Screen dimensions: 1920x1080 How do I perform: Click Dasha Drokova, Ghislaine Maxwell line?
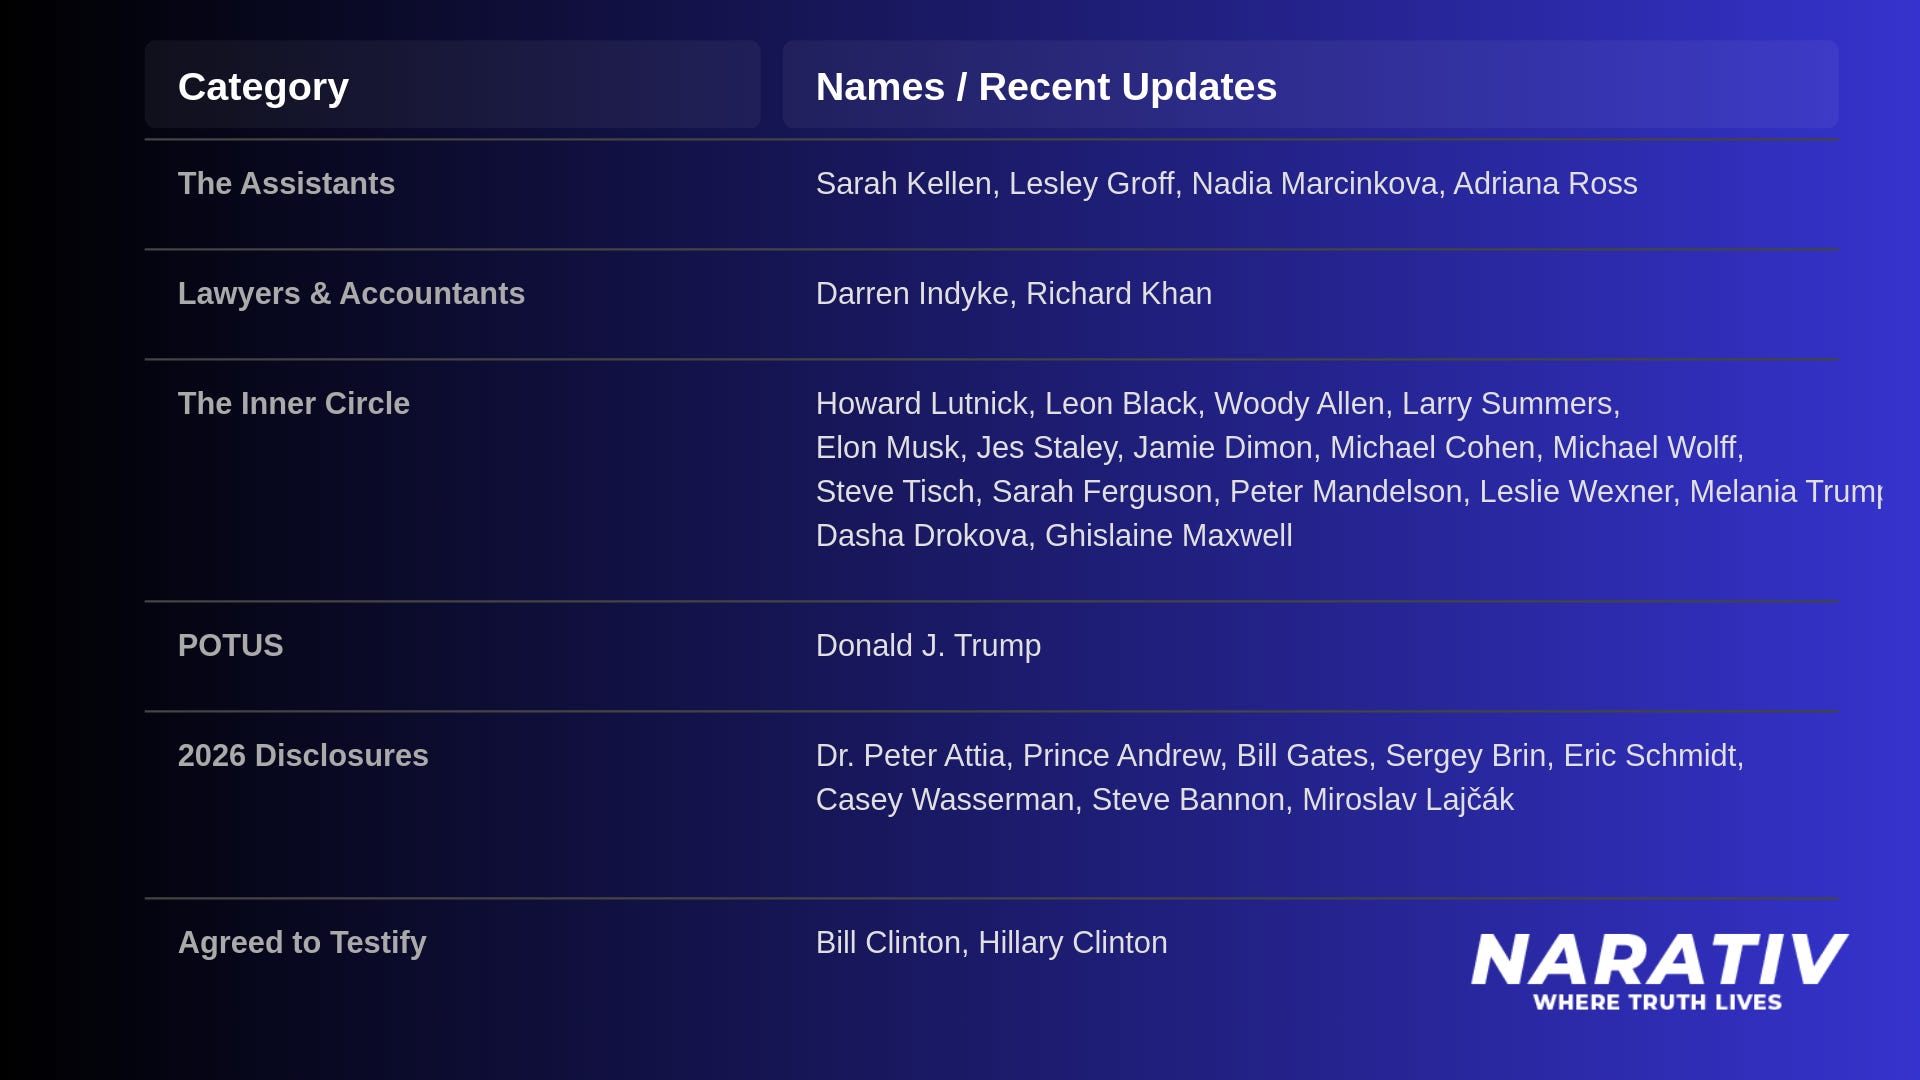click(x=1054, y=536)
